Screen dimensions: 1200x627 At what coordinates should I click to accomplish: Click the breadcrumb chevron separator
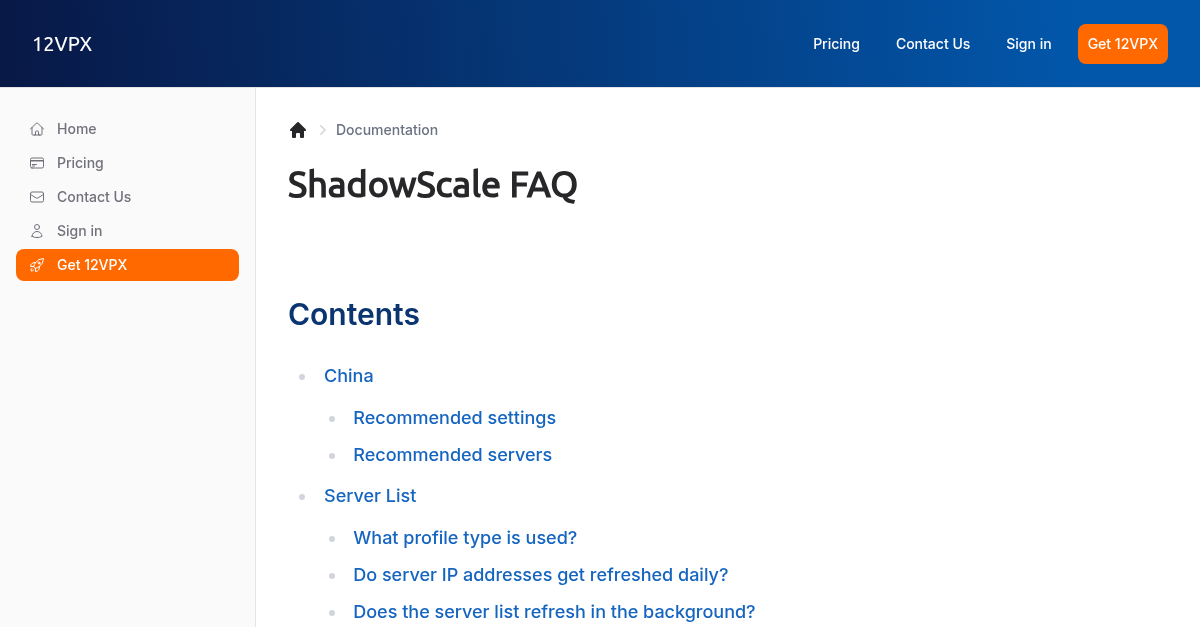322,130
